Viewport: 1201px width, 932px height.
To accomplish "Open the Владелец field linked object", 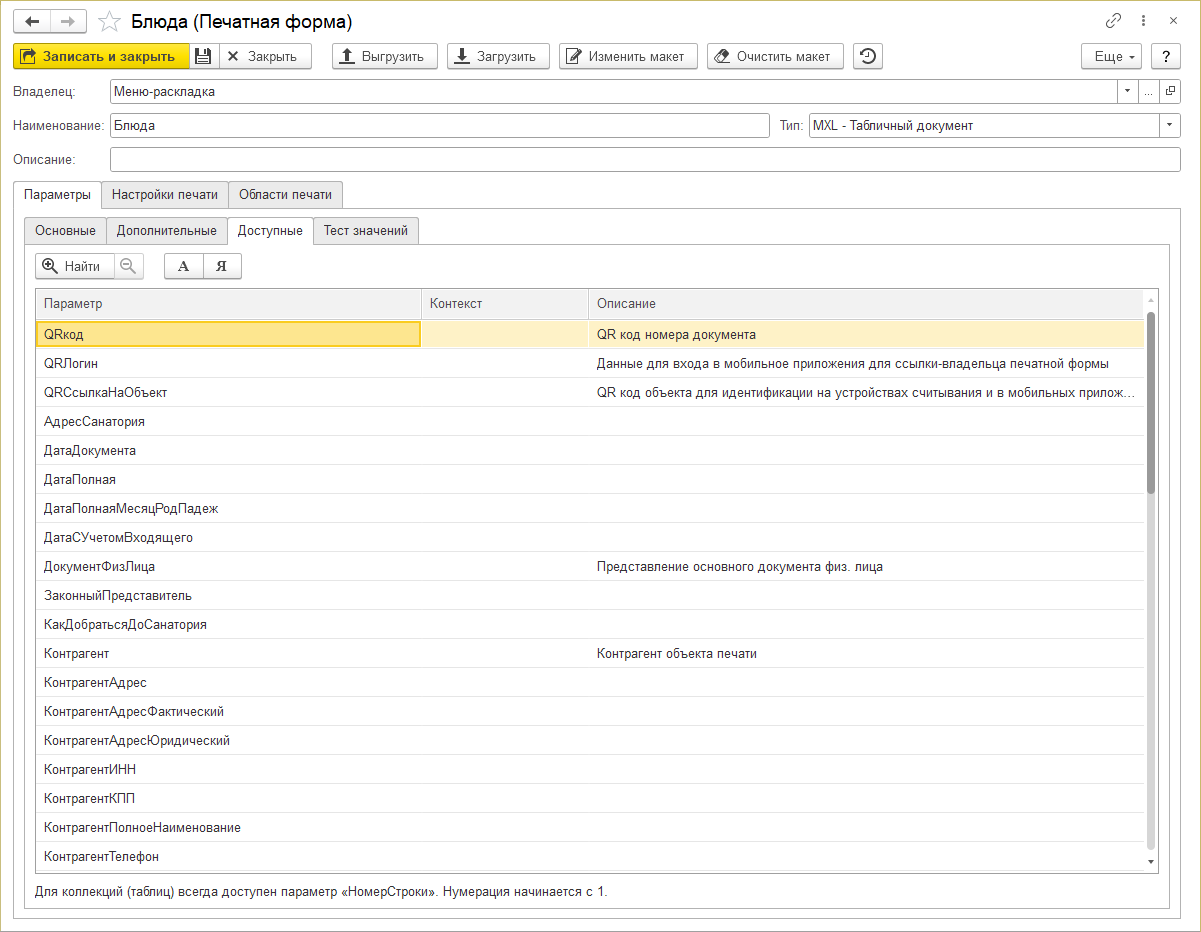I will tap(1171, 92).
